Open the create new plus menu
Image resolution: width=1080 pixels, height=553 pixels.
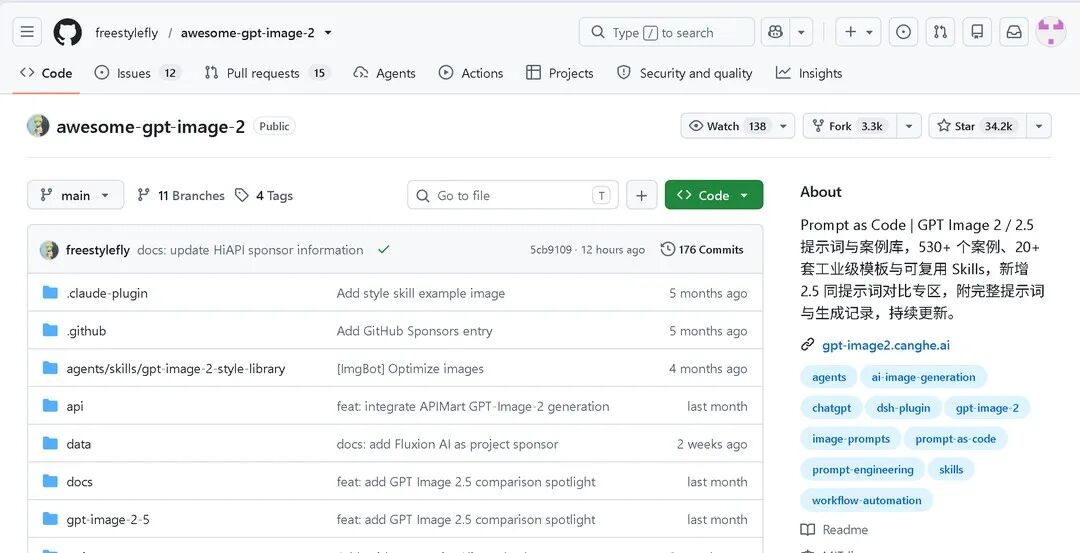(858, 32)
